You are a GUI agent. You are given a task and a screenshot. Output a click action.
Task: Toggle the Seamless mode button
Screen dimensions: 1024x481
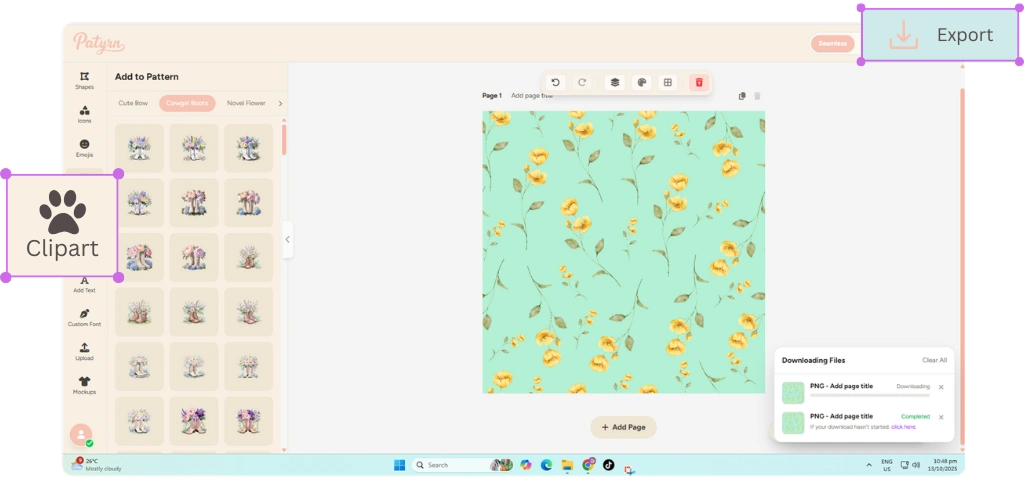click(x=832, y=43)
